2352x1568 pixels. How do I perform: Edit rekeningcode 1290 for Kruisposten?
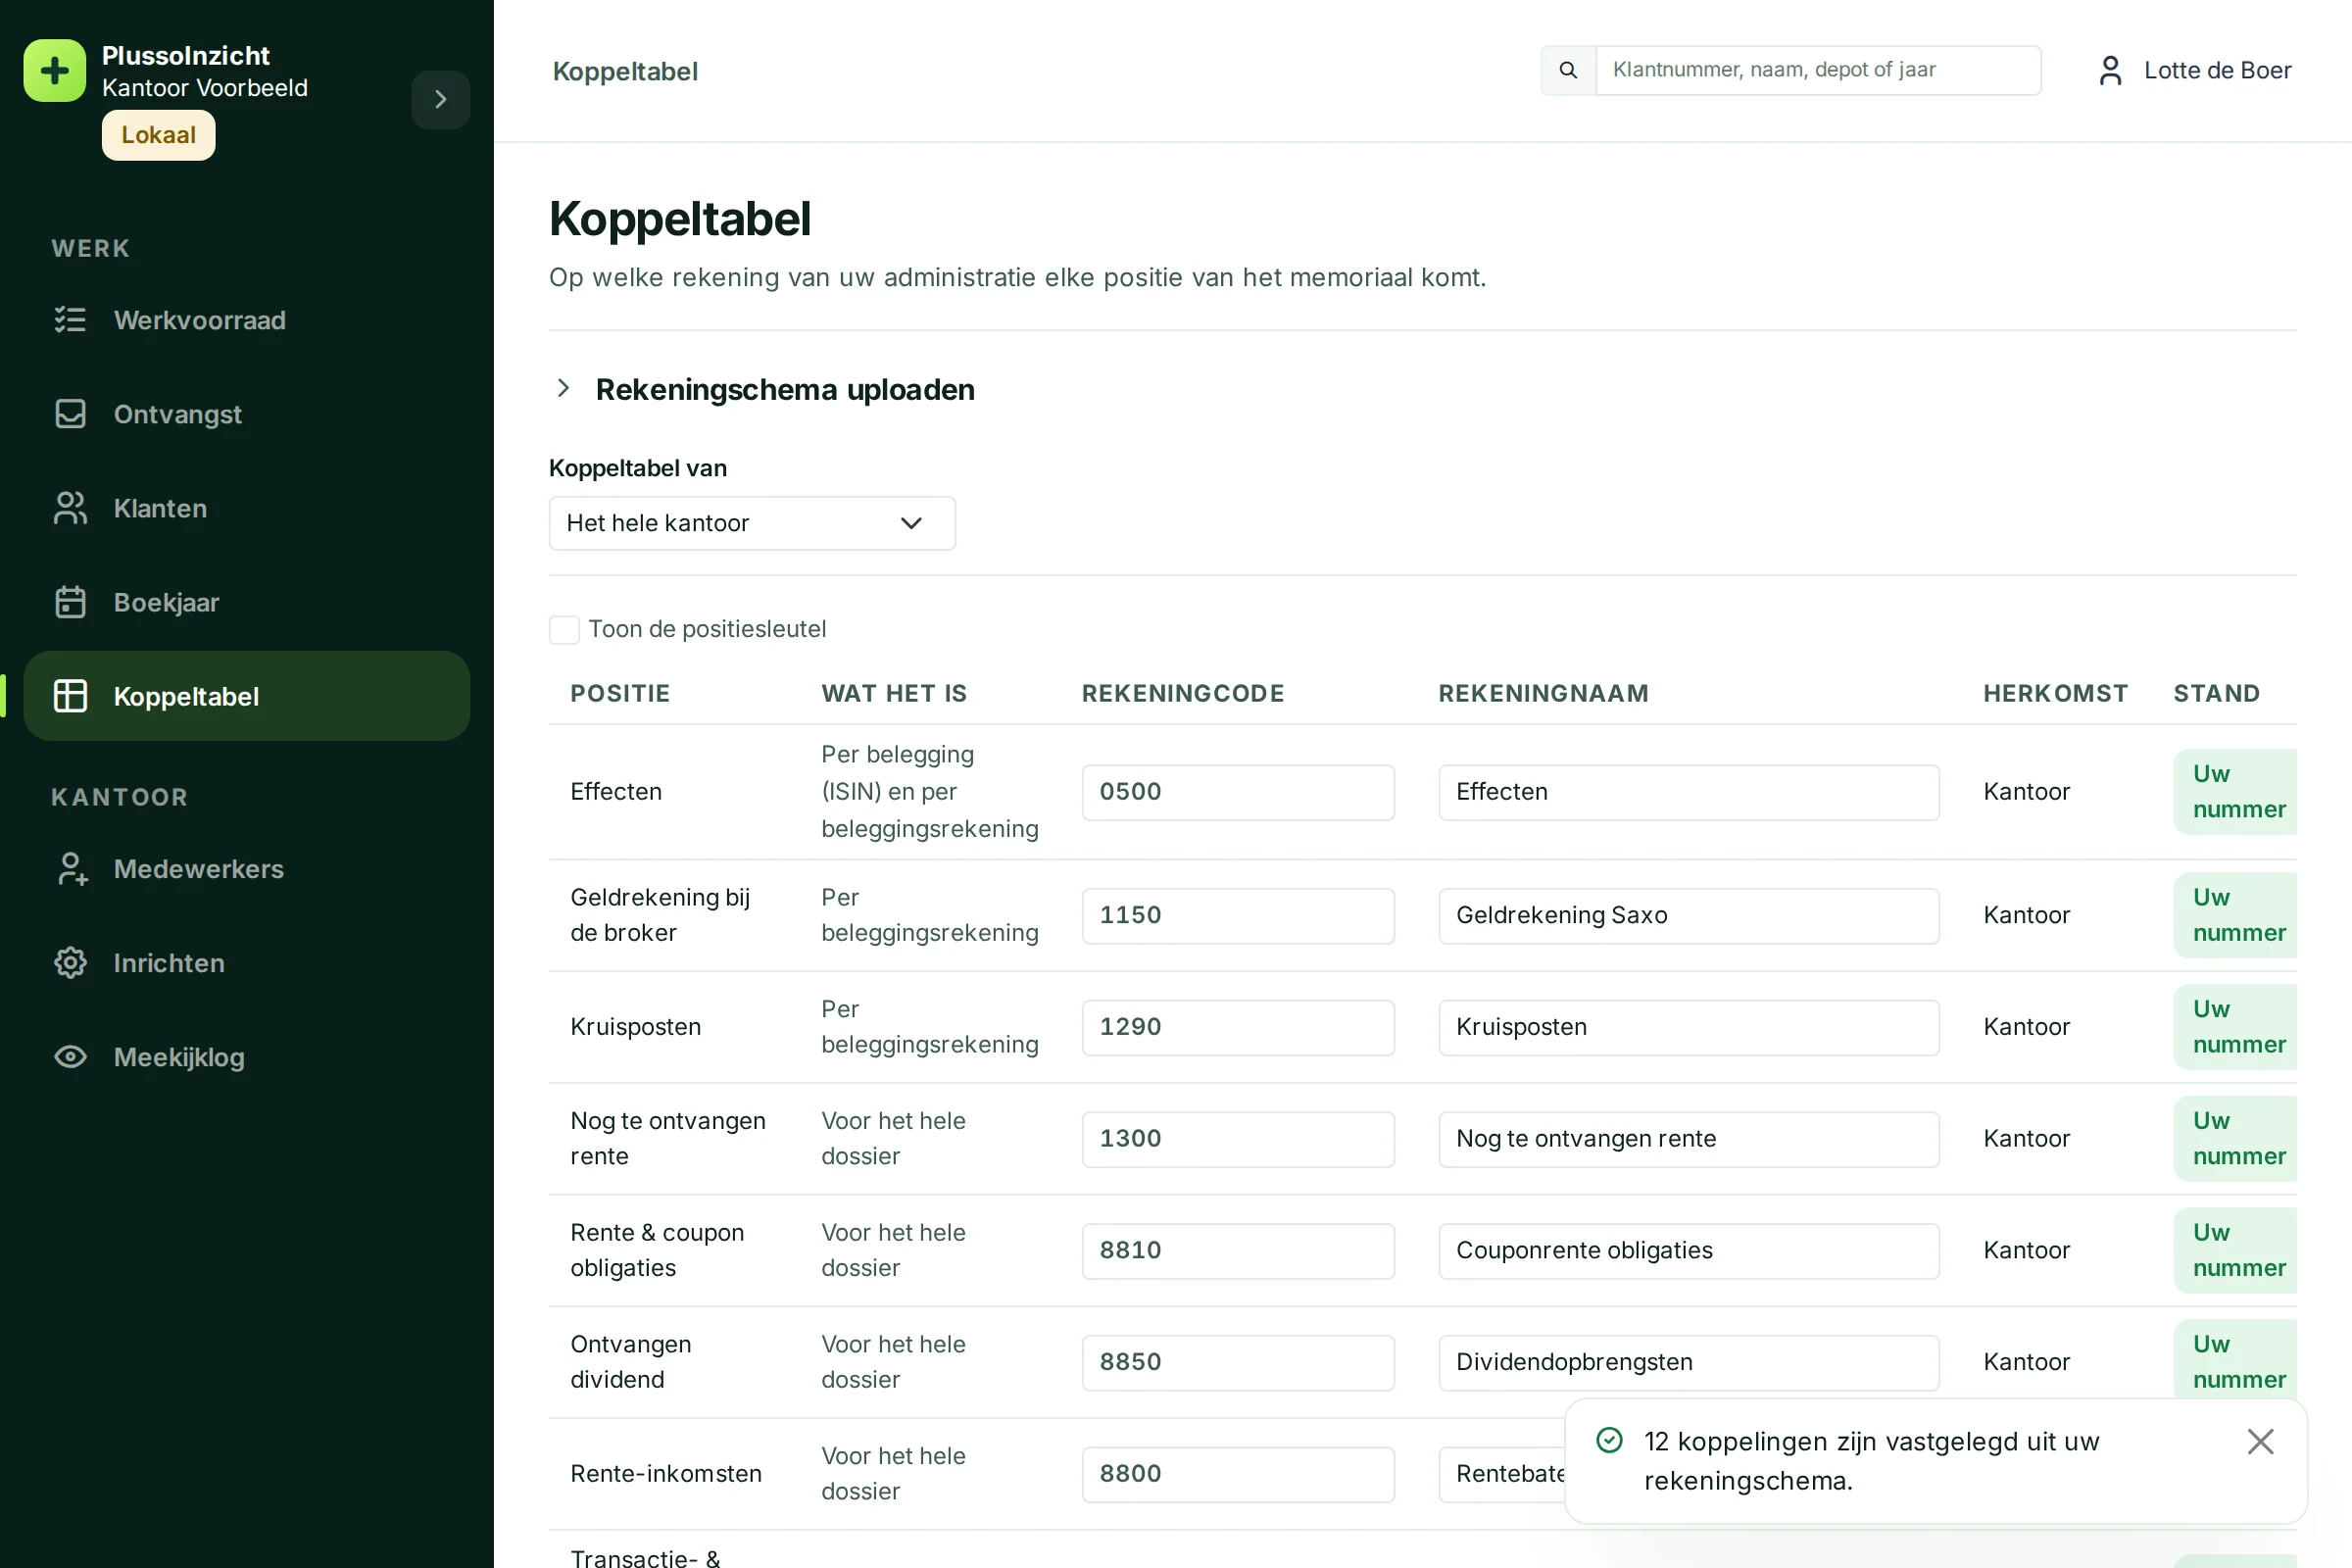pyautogui.click(x=1238, y=1027)
